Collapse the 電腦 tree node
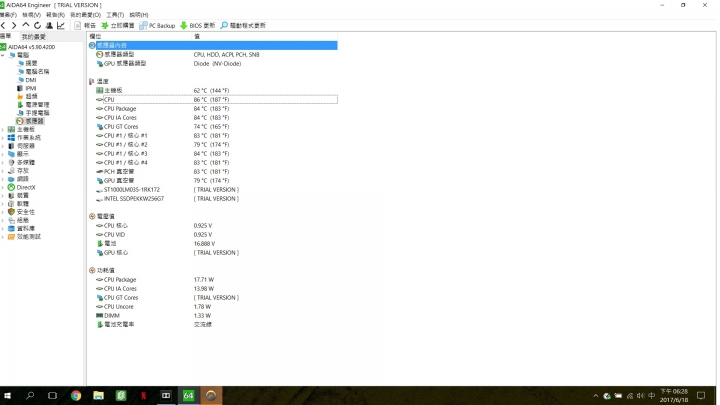The image size is (720, 405). click(3, 55)
